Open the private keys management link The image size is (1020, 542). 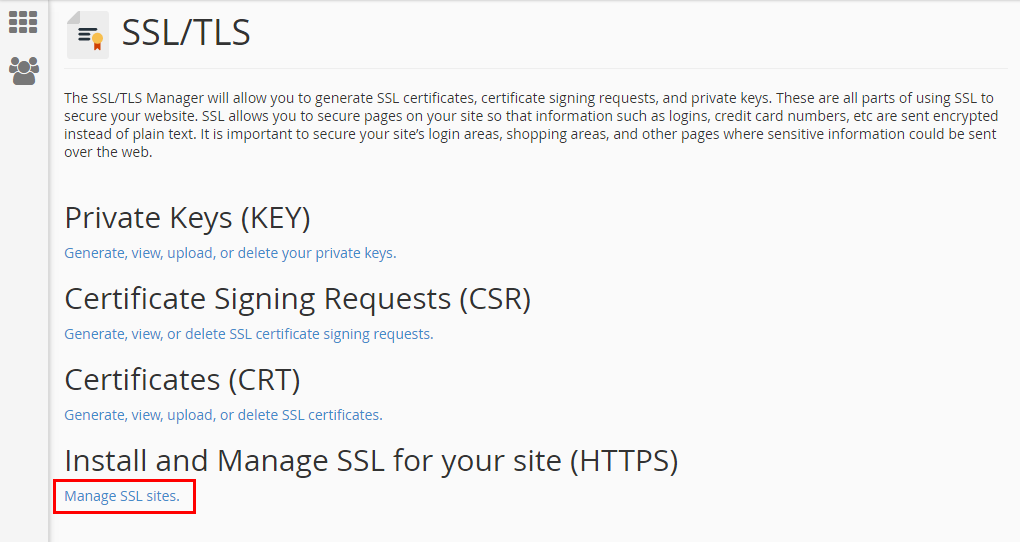(x=230, y=253)
